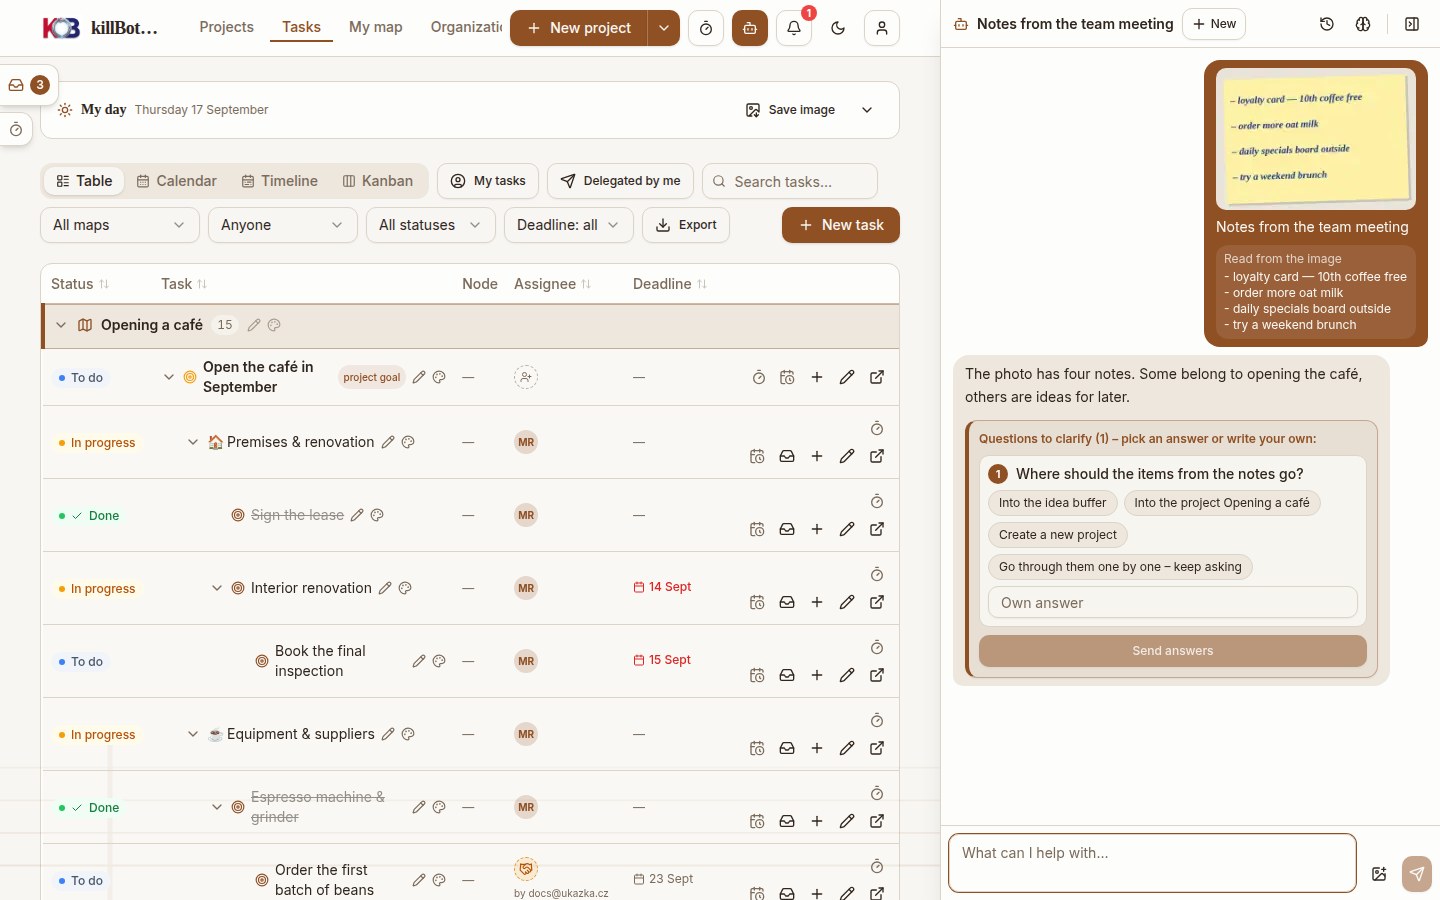Screen dimensions: 1440x900
Task: Pick a color for Interior renovation task
Action: tap(405, 588)
